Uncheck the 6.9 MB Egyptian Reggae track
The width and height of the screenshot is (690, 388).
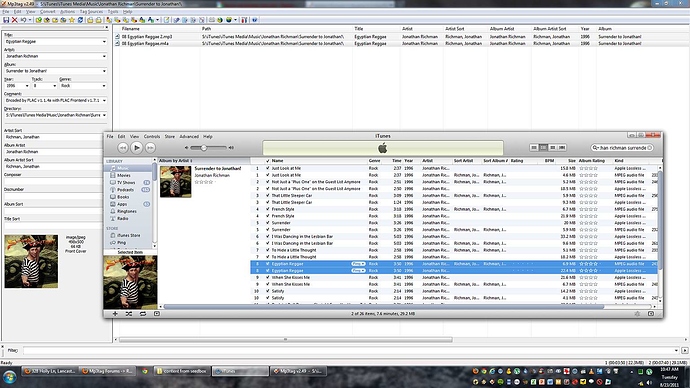tap(268, 264)
